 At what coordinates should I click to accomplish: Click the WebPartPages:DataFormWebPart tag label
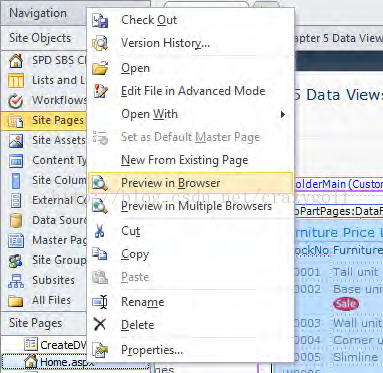[338, 211]
